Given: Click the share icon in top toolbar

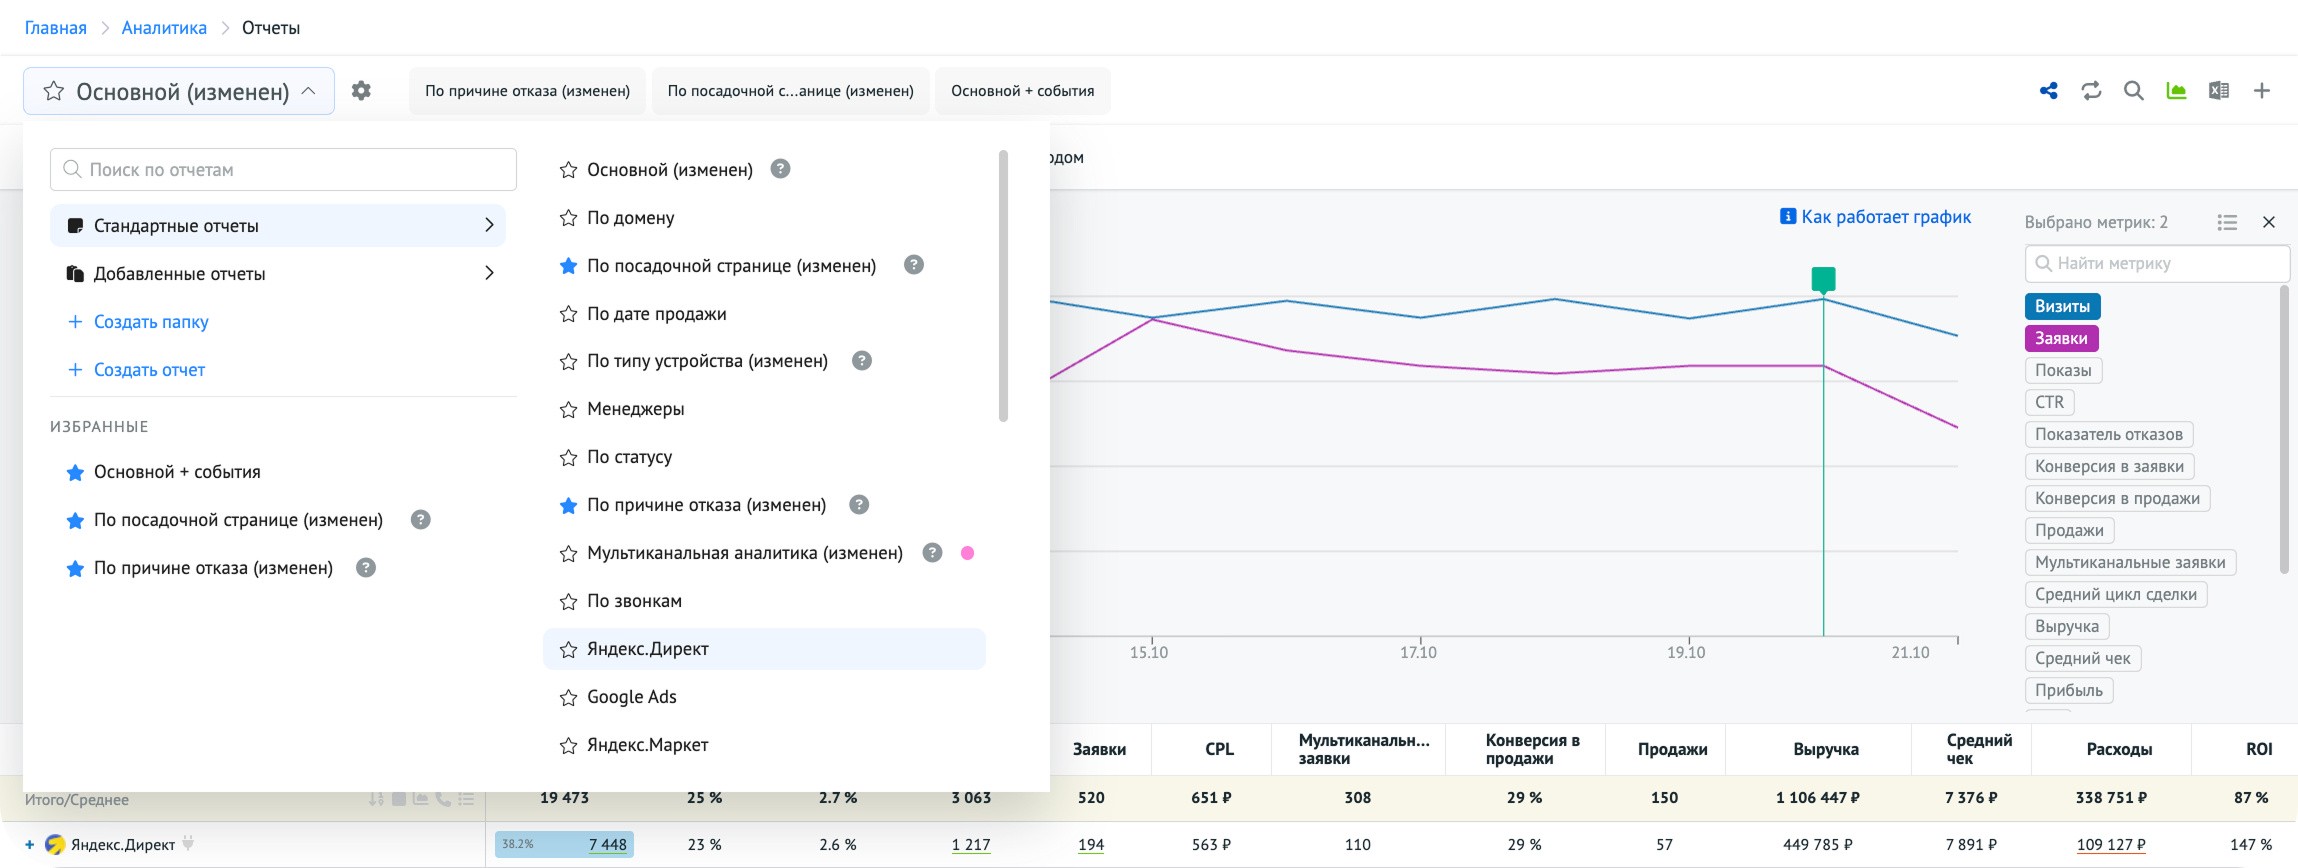Looking at the screenshot, I should pos(2048,91).
